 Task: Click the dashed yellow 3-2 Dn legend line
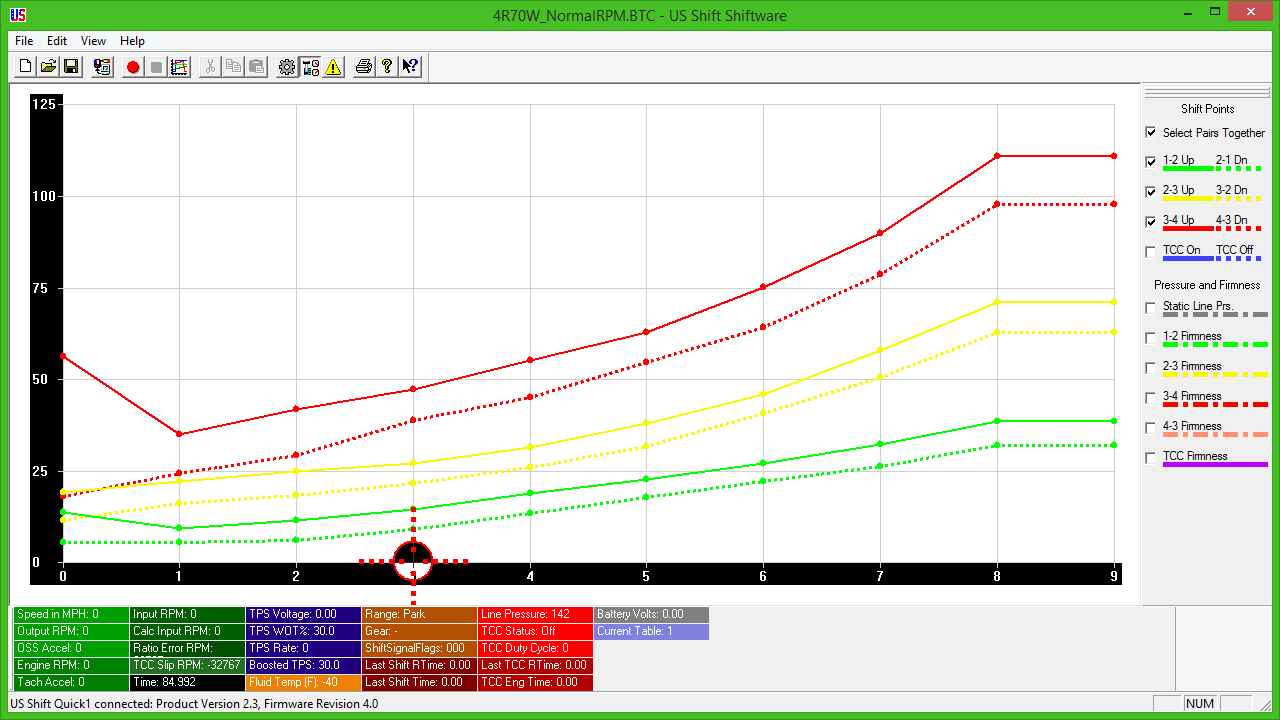1241,199
